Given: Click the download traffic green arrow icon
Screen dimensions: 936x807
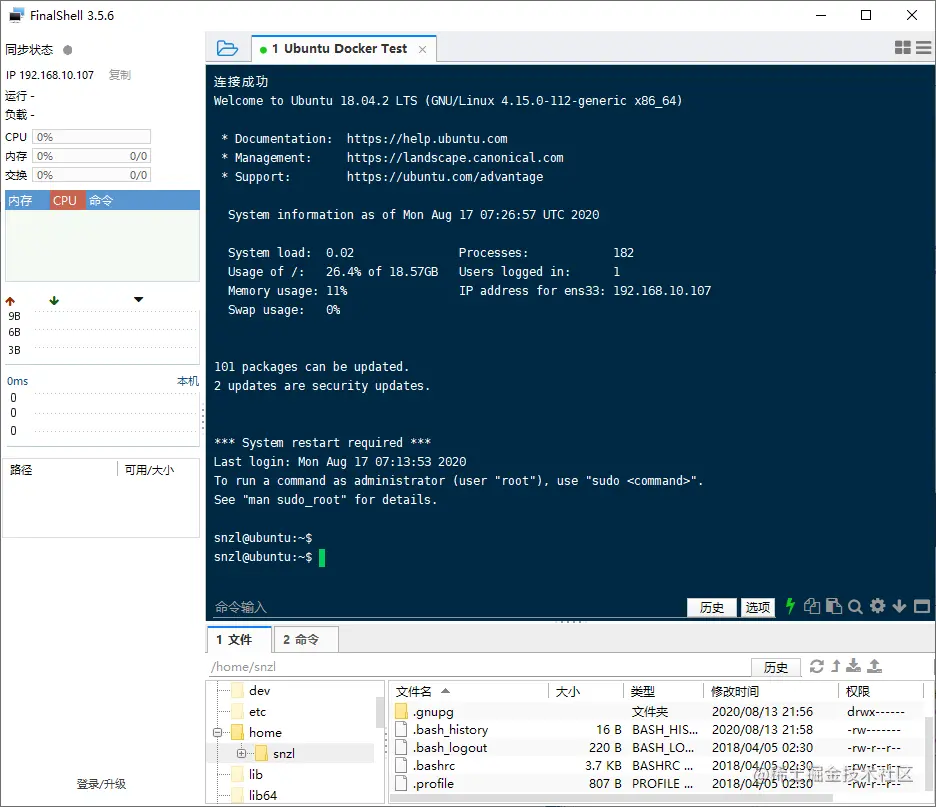Looking at the screenshot, I should click(x=54, y=300).
